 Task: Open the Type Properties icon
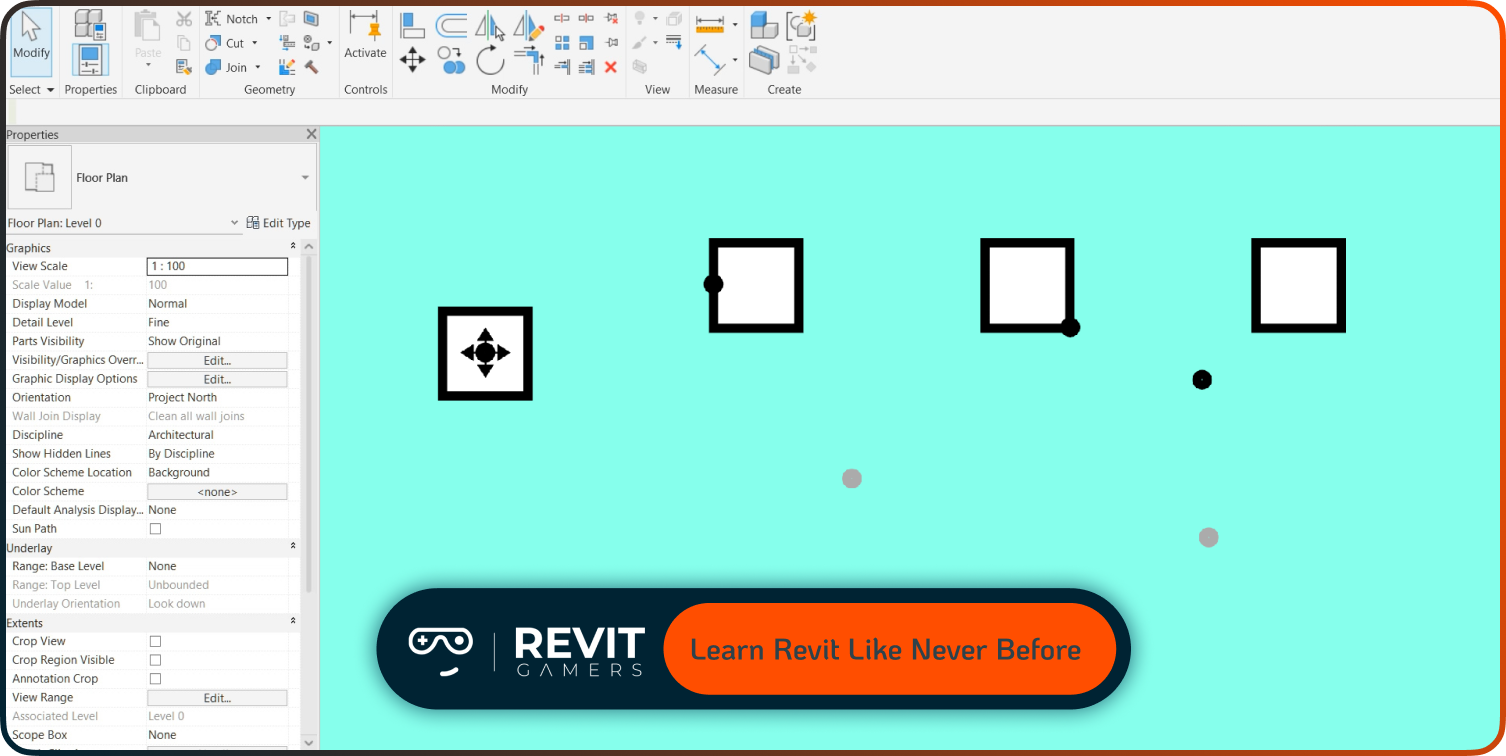tap(89, 24)
